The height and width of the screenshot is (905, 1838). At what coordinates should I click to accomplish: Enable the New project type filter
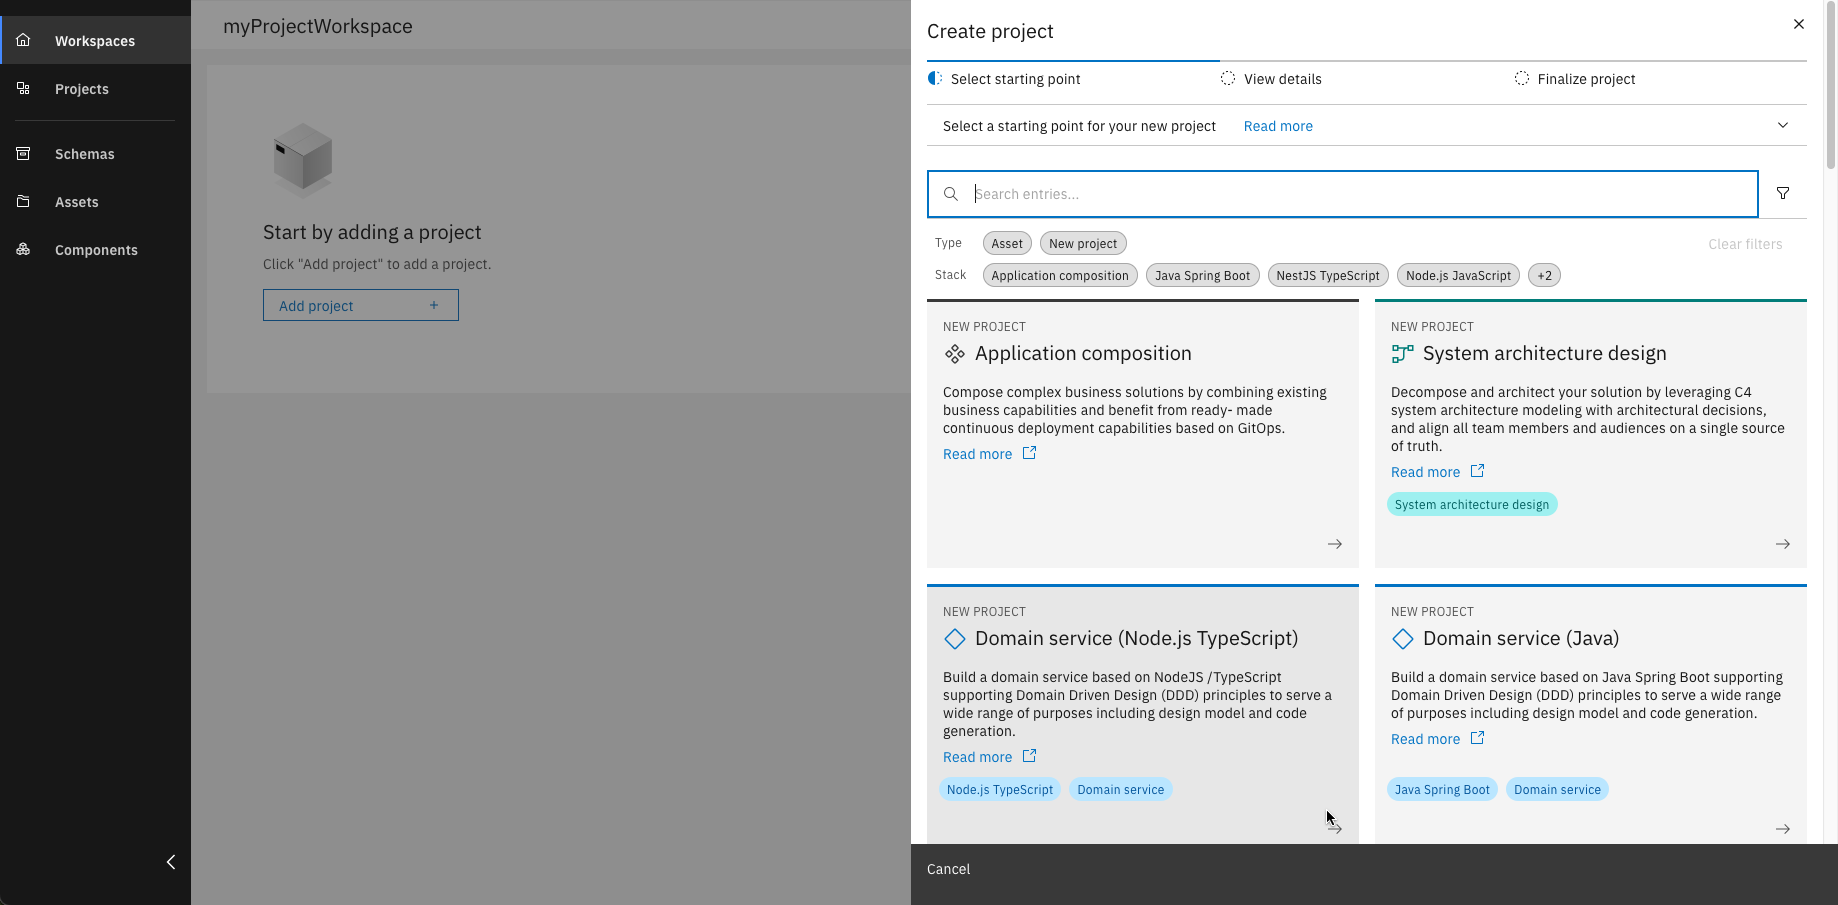(x=1082, y=243)
